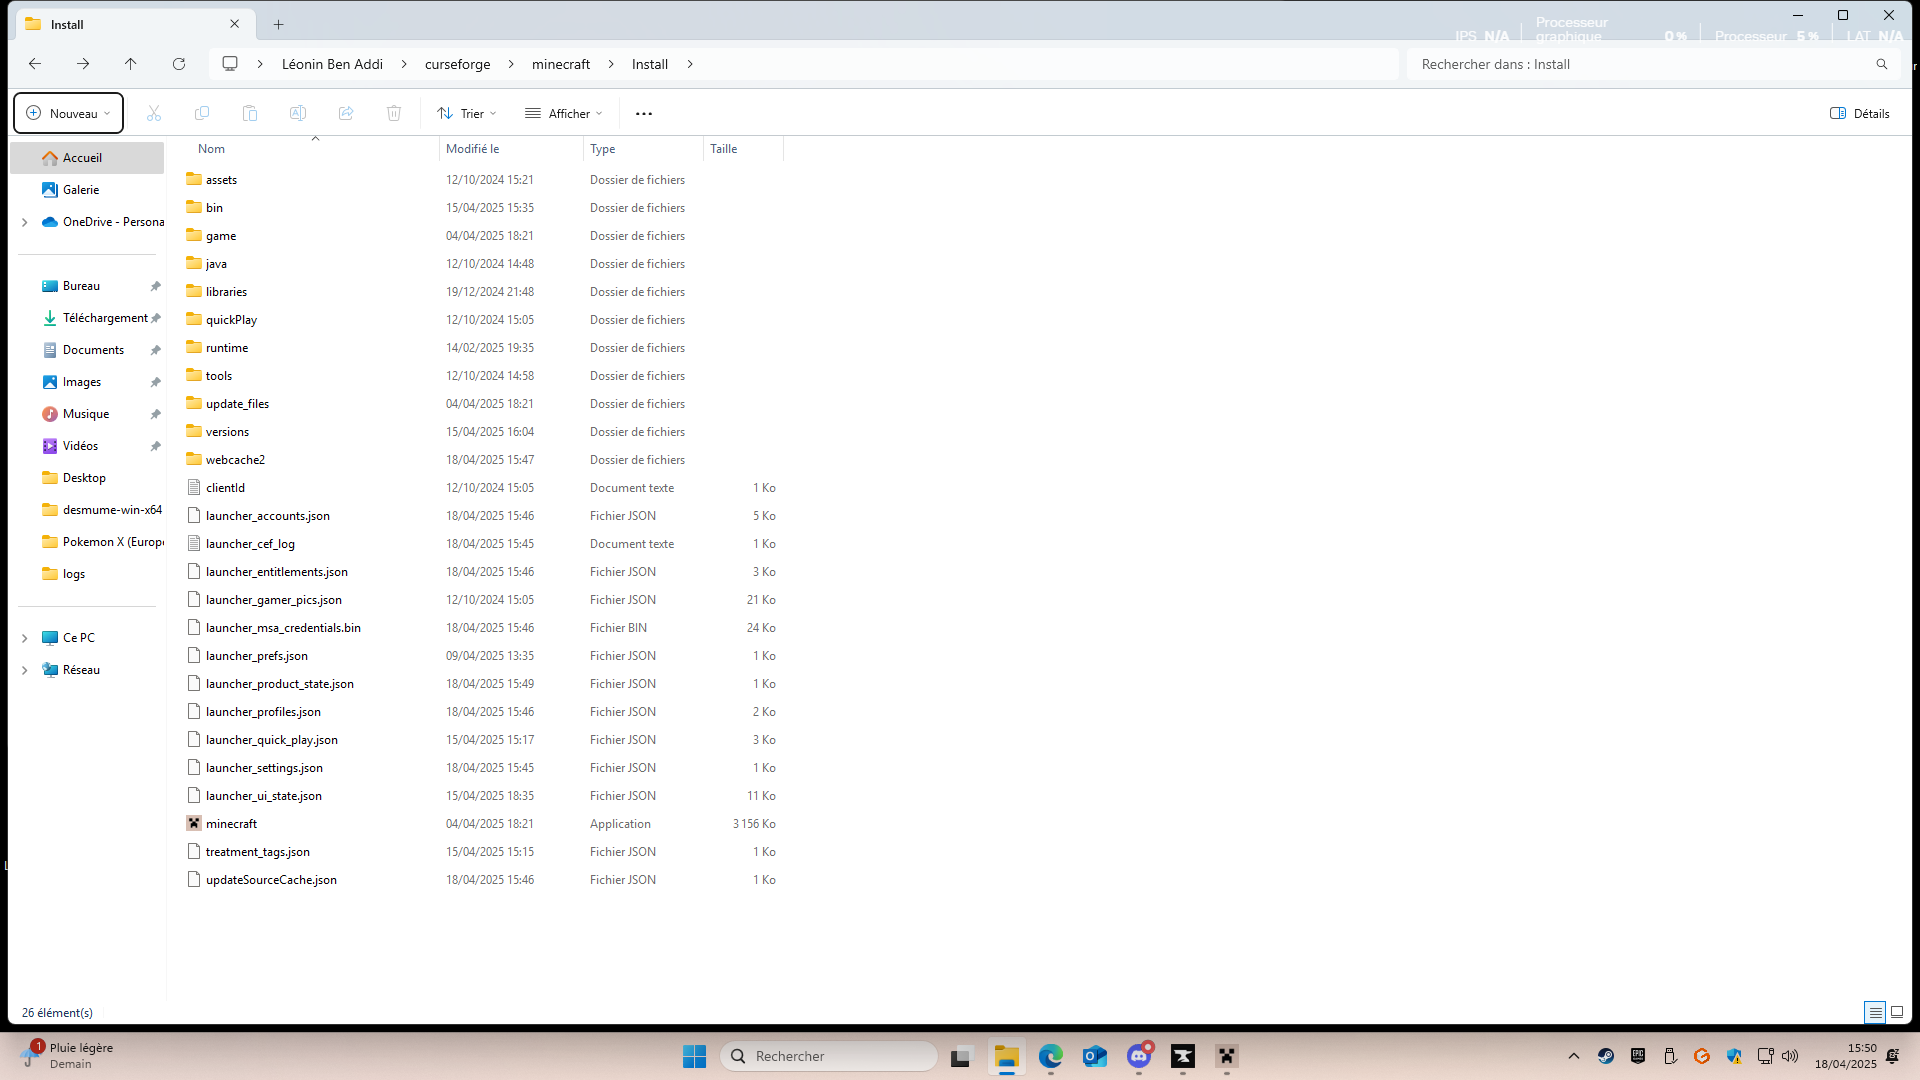The height and width of the screenshot is (1080, 1920).
Task: Sort by Taille column header
Action: click(743, 149)
